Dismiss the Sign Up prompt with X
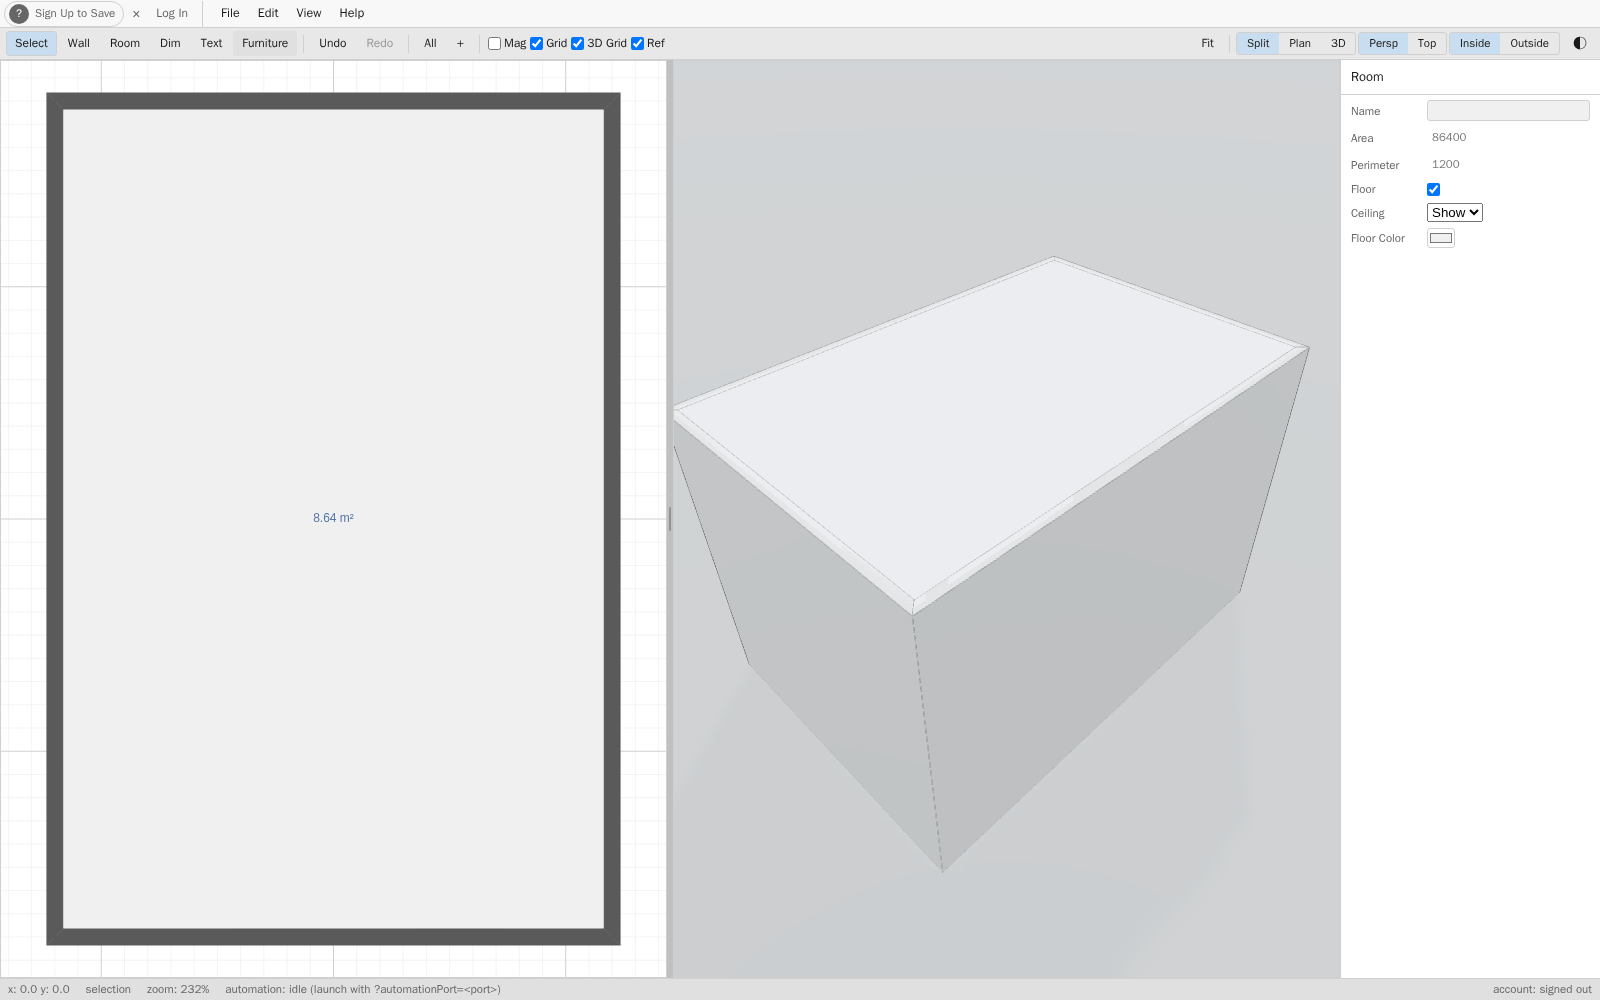This screenshot has width=1600, height=1000. 136,14
